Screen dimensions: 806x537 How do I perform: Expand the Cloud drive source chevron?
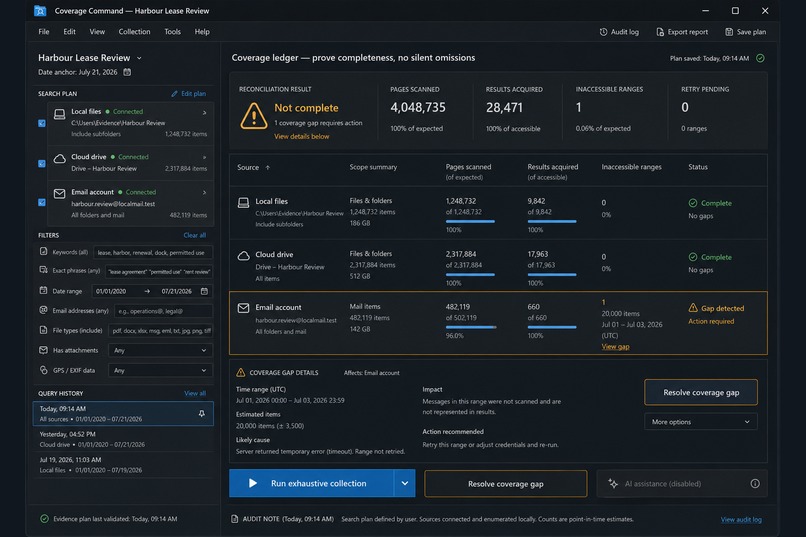pyautogui.click(x=204, y=157)
